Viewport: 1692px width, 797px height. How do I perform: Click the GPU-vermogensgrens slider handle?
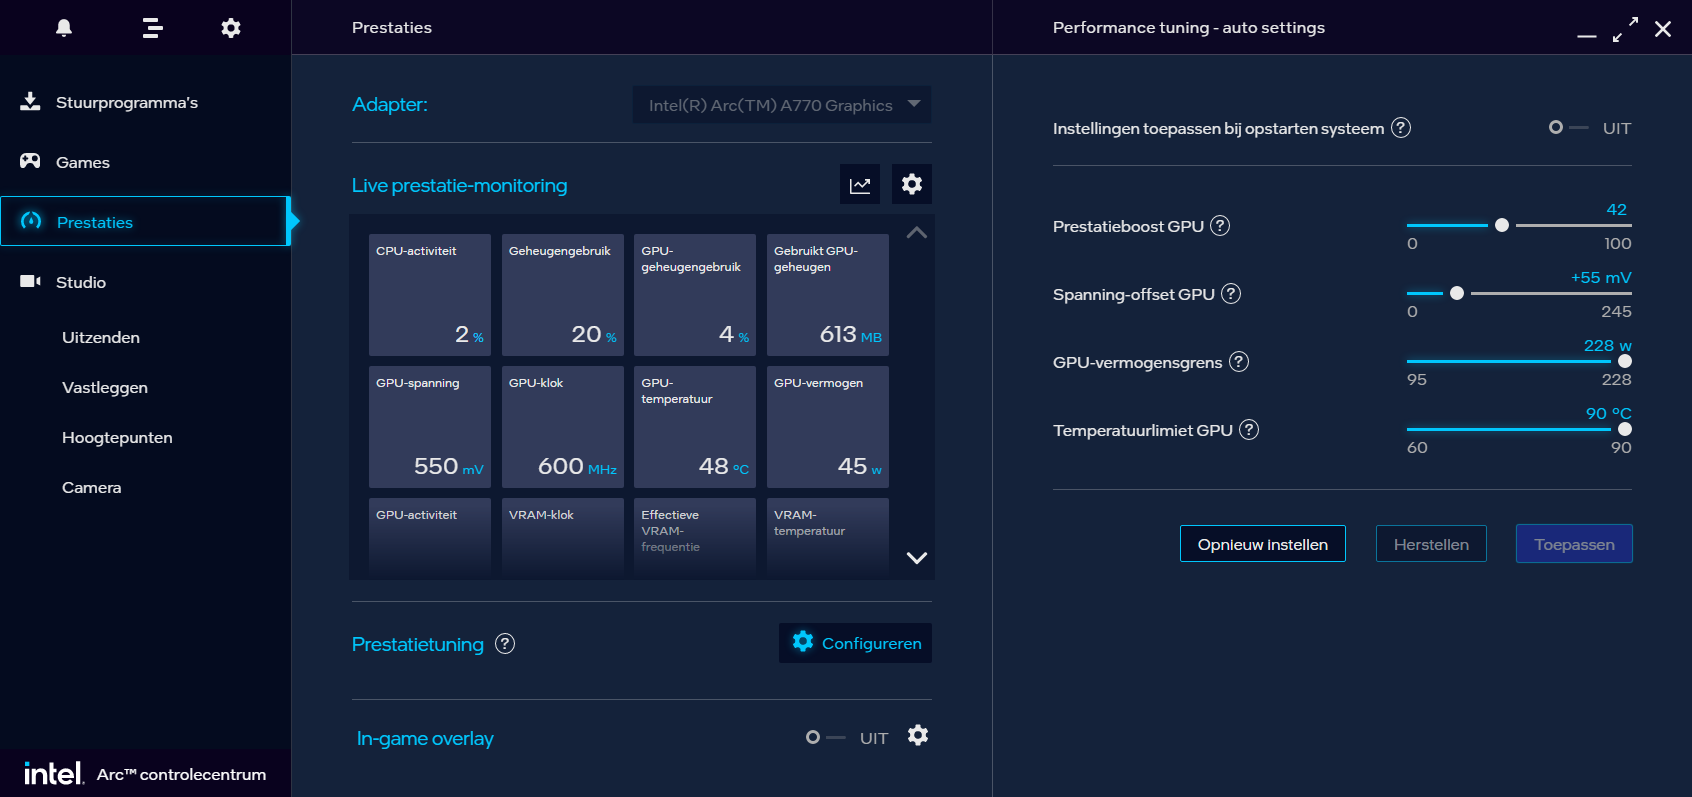pos(1625,362)
